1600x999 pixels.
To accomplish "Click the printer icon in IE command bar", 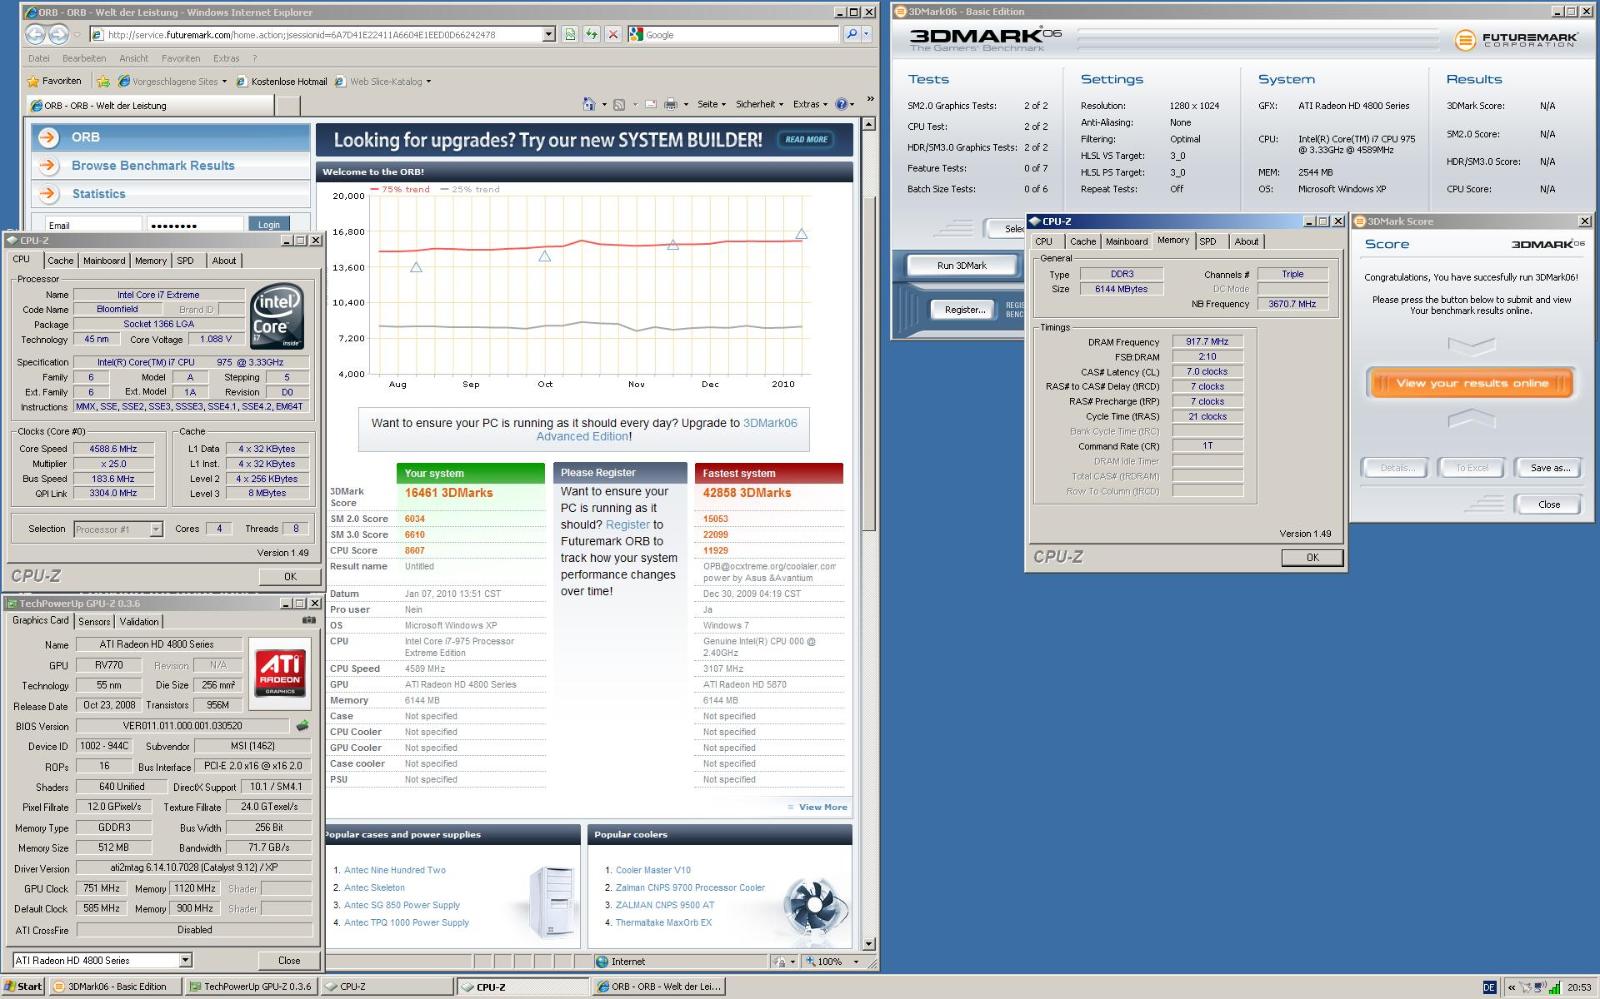I will click(671, 104).
